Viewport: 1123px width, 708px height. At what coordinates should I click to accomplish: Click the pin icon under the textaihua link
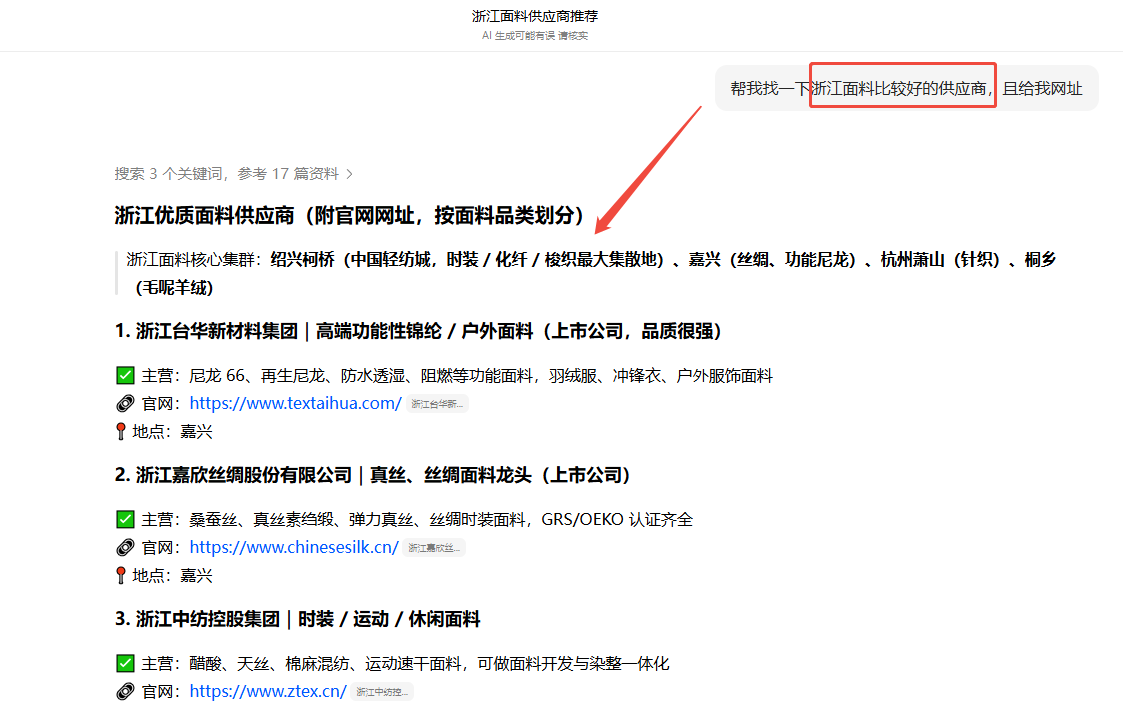click(121, 432)
